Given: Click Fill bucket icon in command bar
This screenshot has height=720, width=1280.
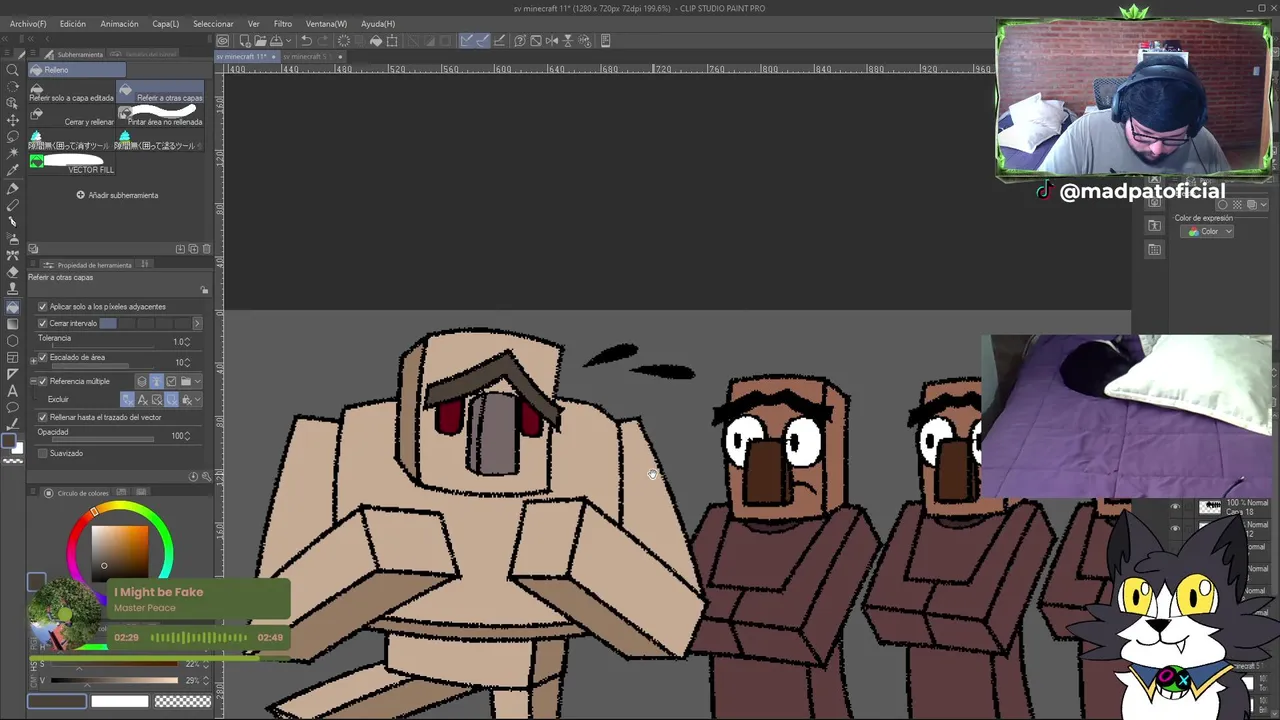Looking at the screenshot, I should 376,41.
